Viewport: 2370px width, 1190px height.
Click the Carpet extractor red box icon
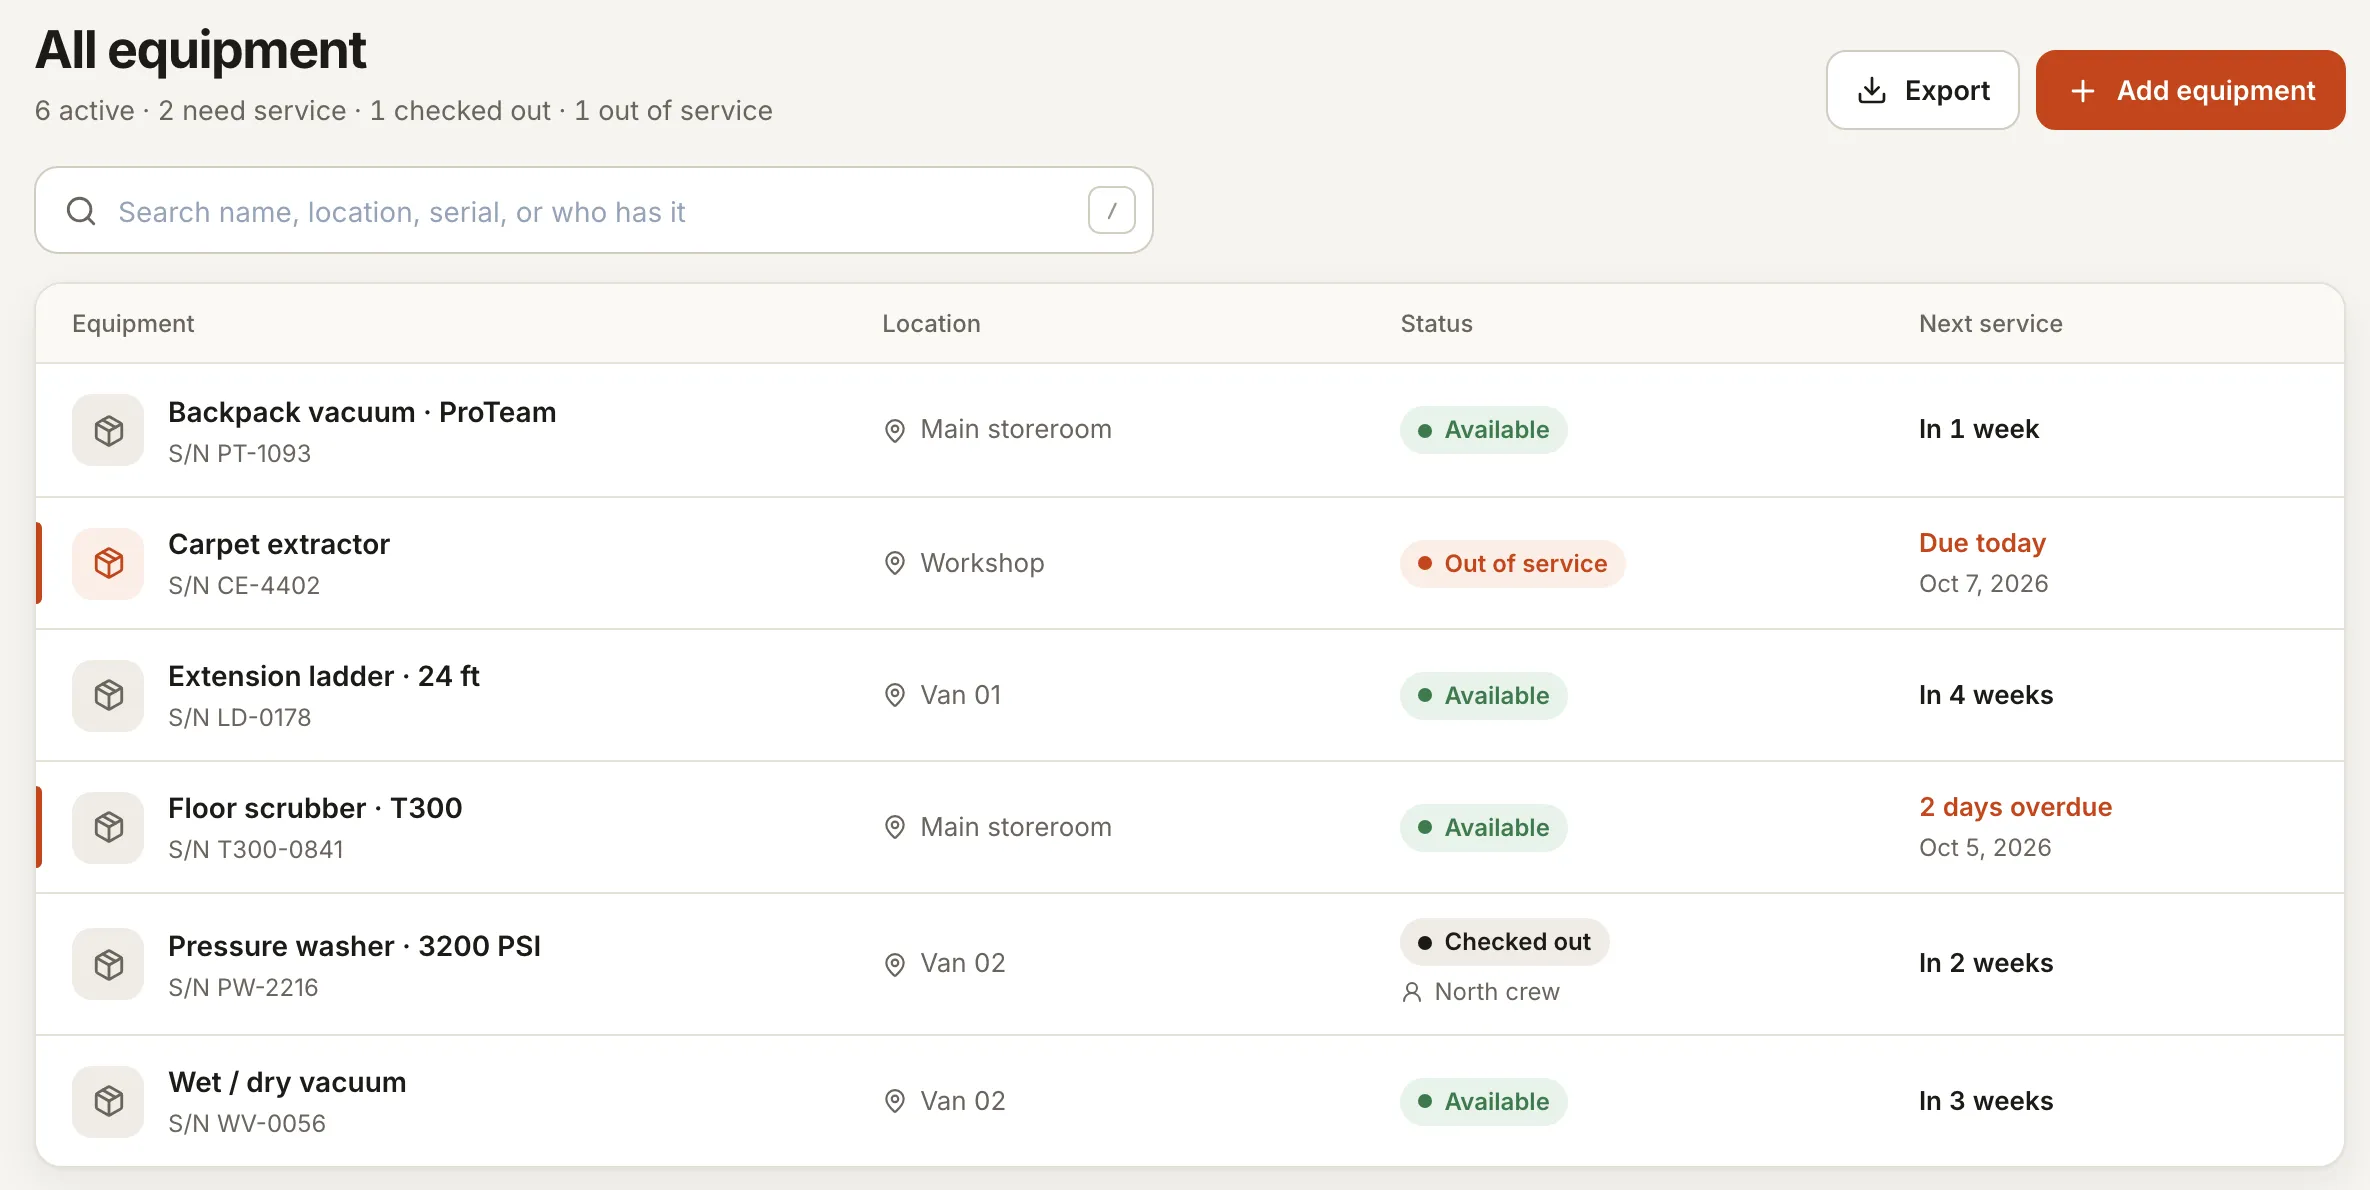coord(108,563)
